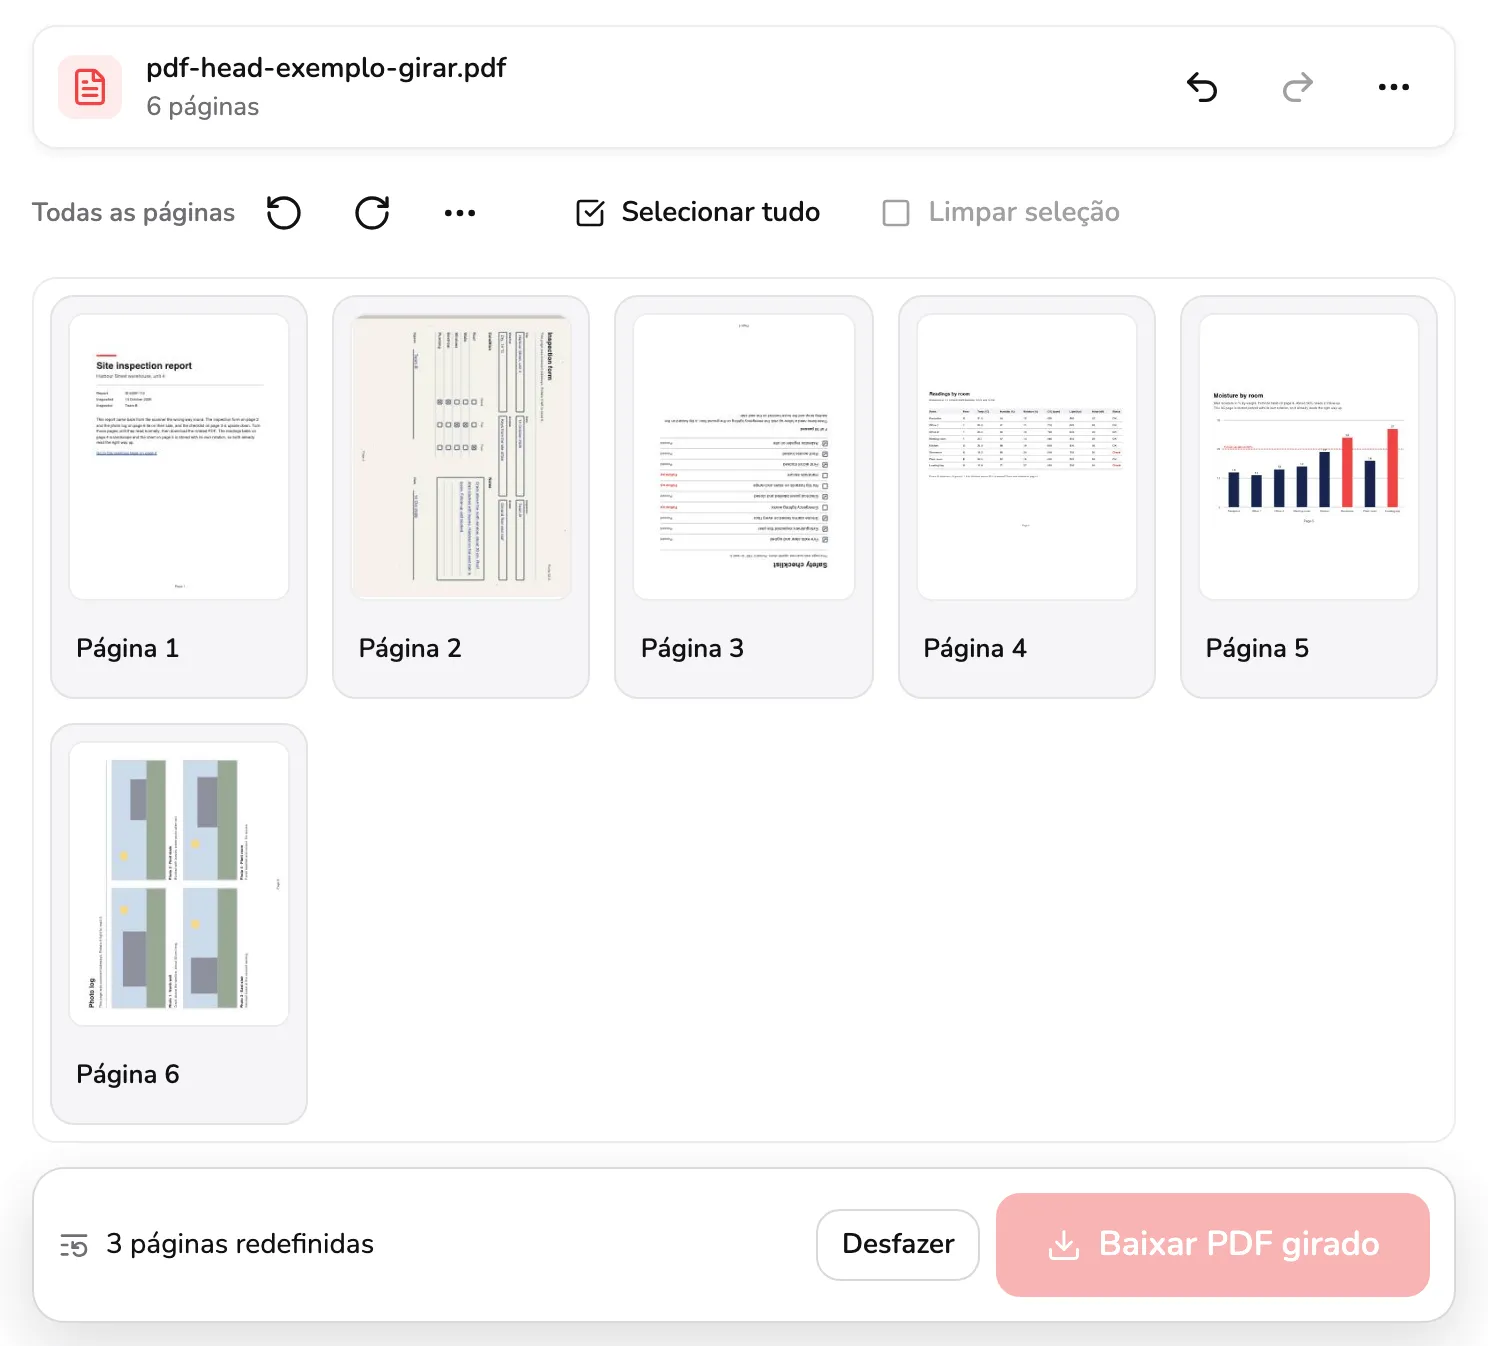Select the Página 2 thumbnail
This screenshot has width=1488, height=1346.
pos(461,457)
